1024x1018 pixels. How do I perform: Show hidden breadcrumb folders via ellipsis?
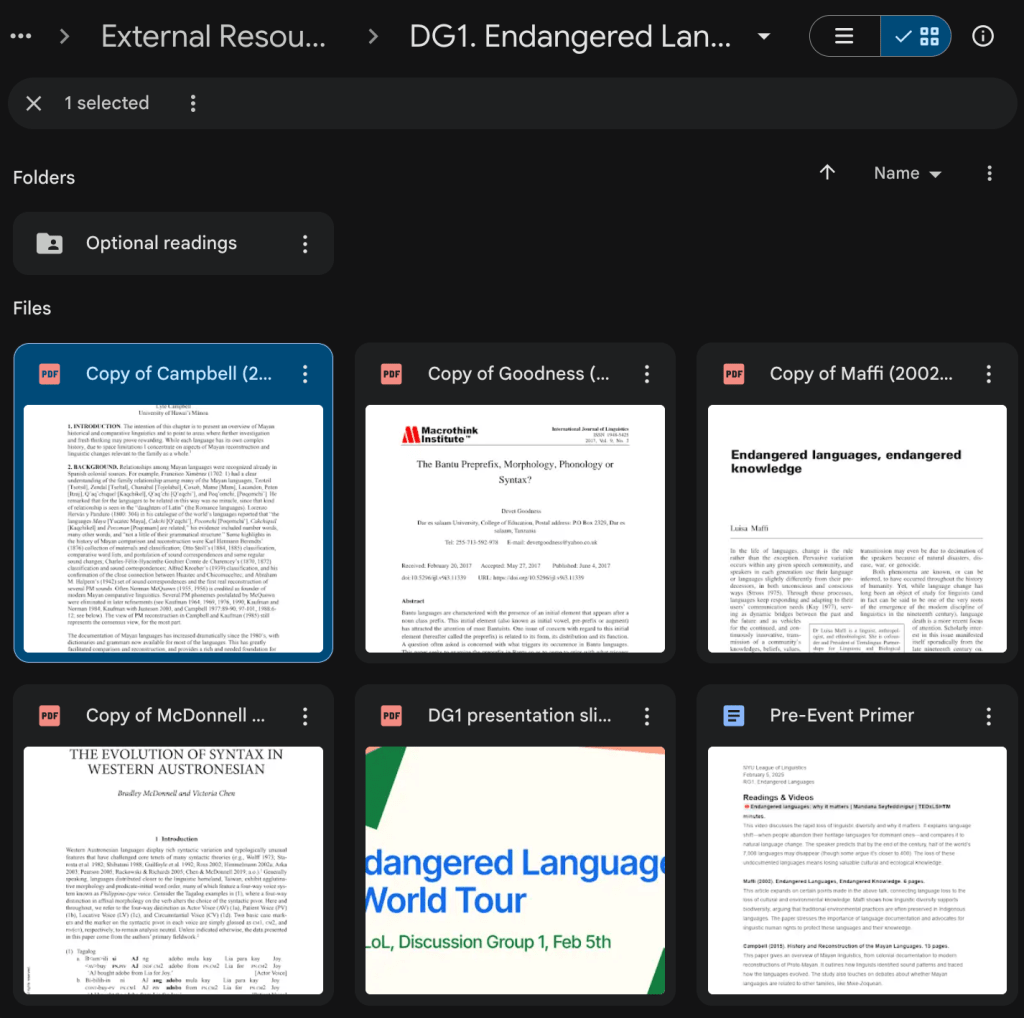click(21, 37)
